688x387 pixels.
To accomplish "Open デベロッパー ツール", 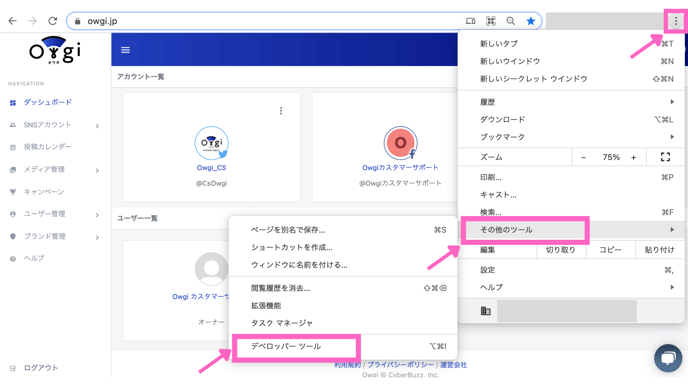I will coord(343,347).
